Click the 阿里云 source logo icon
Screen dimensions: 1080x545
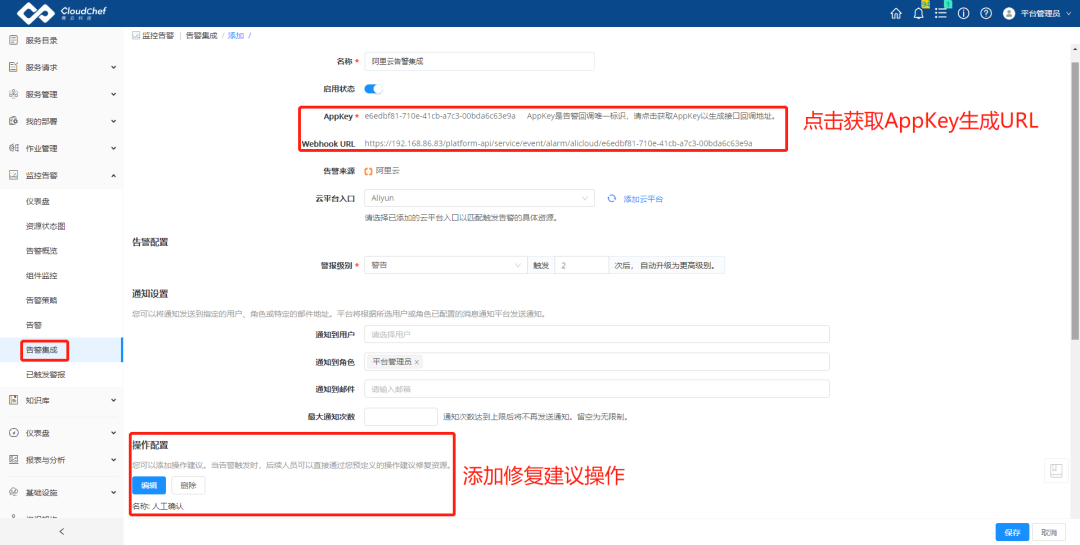tap(368, 171)
